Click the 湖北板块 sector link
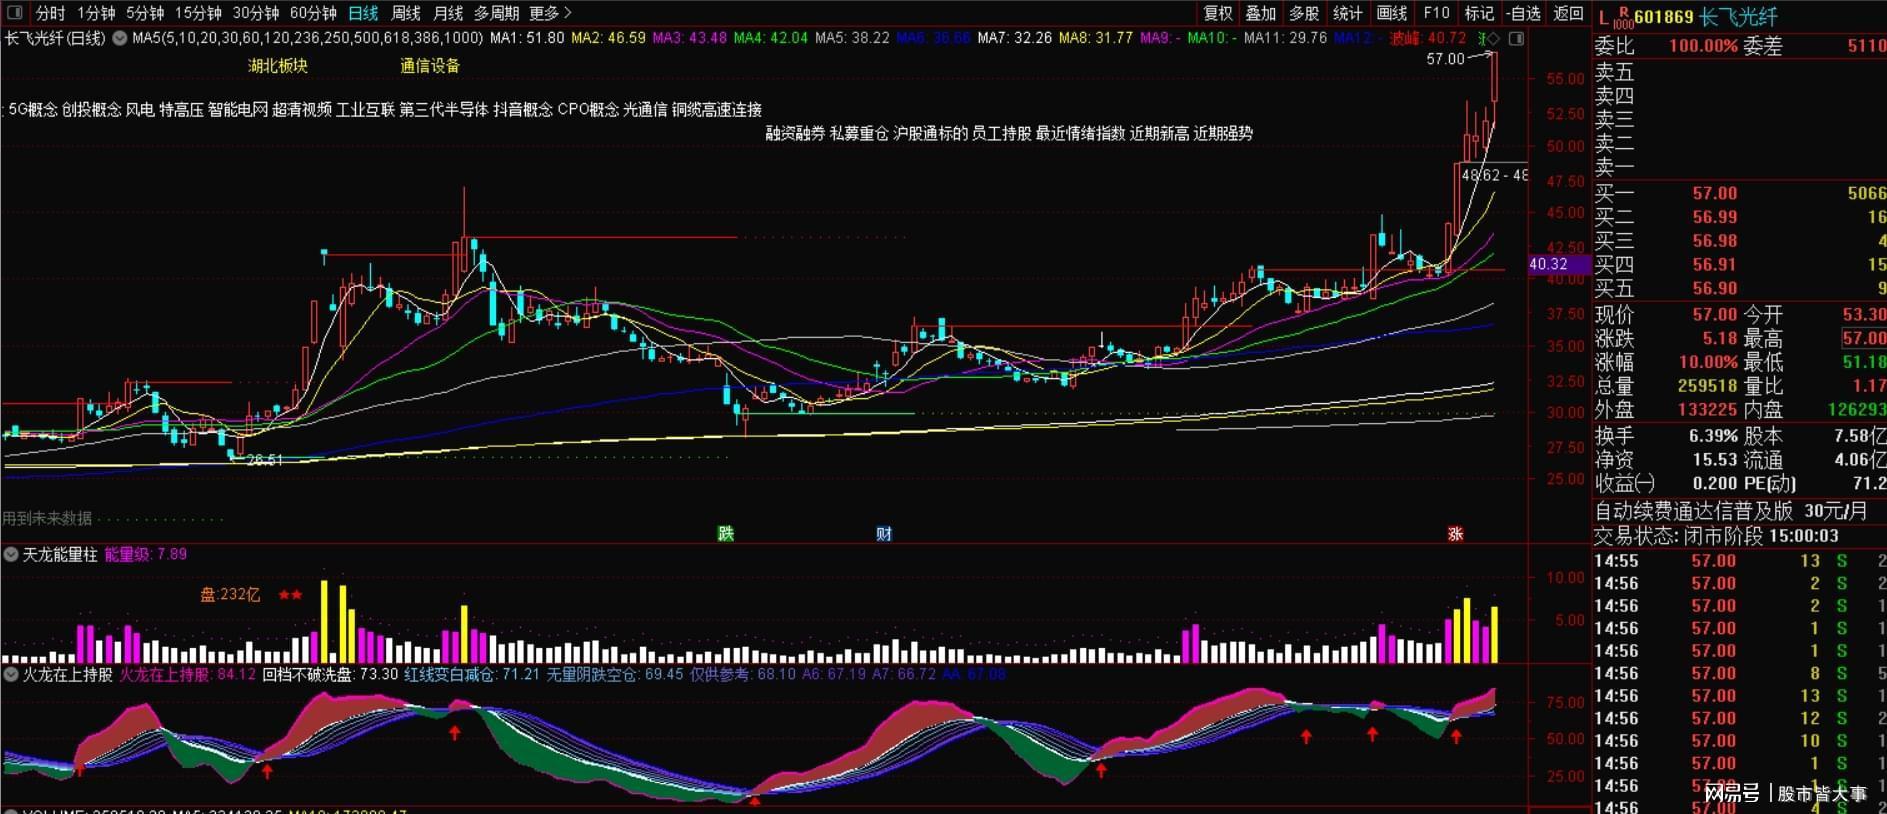The width and height of the screenshot is (1887, 814). pyautogui.click(x=278, y=66)
